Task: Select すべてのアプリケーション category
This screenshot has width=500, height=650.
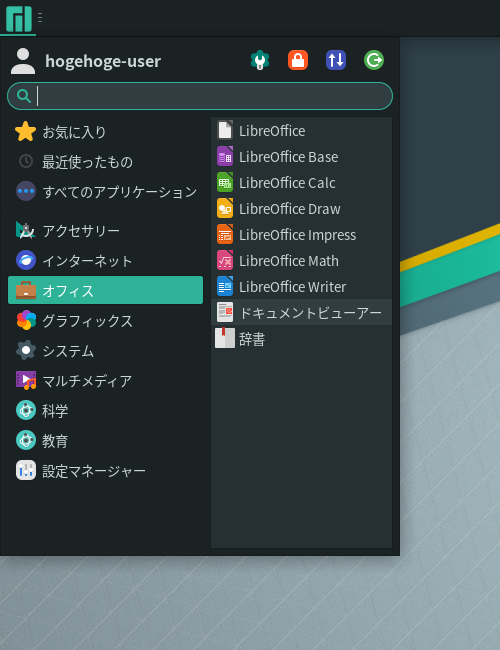Action: (105, 192)
